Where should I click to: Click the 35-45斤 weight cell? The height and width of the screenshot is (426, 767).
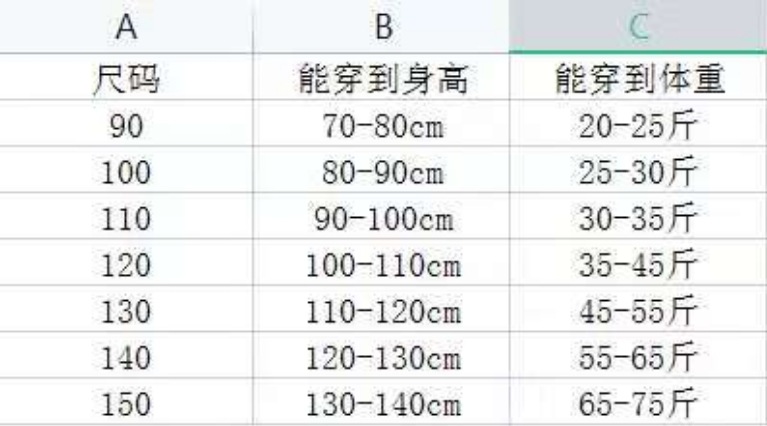point(639,266)
